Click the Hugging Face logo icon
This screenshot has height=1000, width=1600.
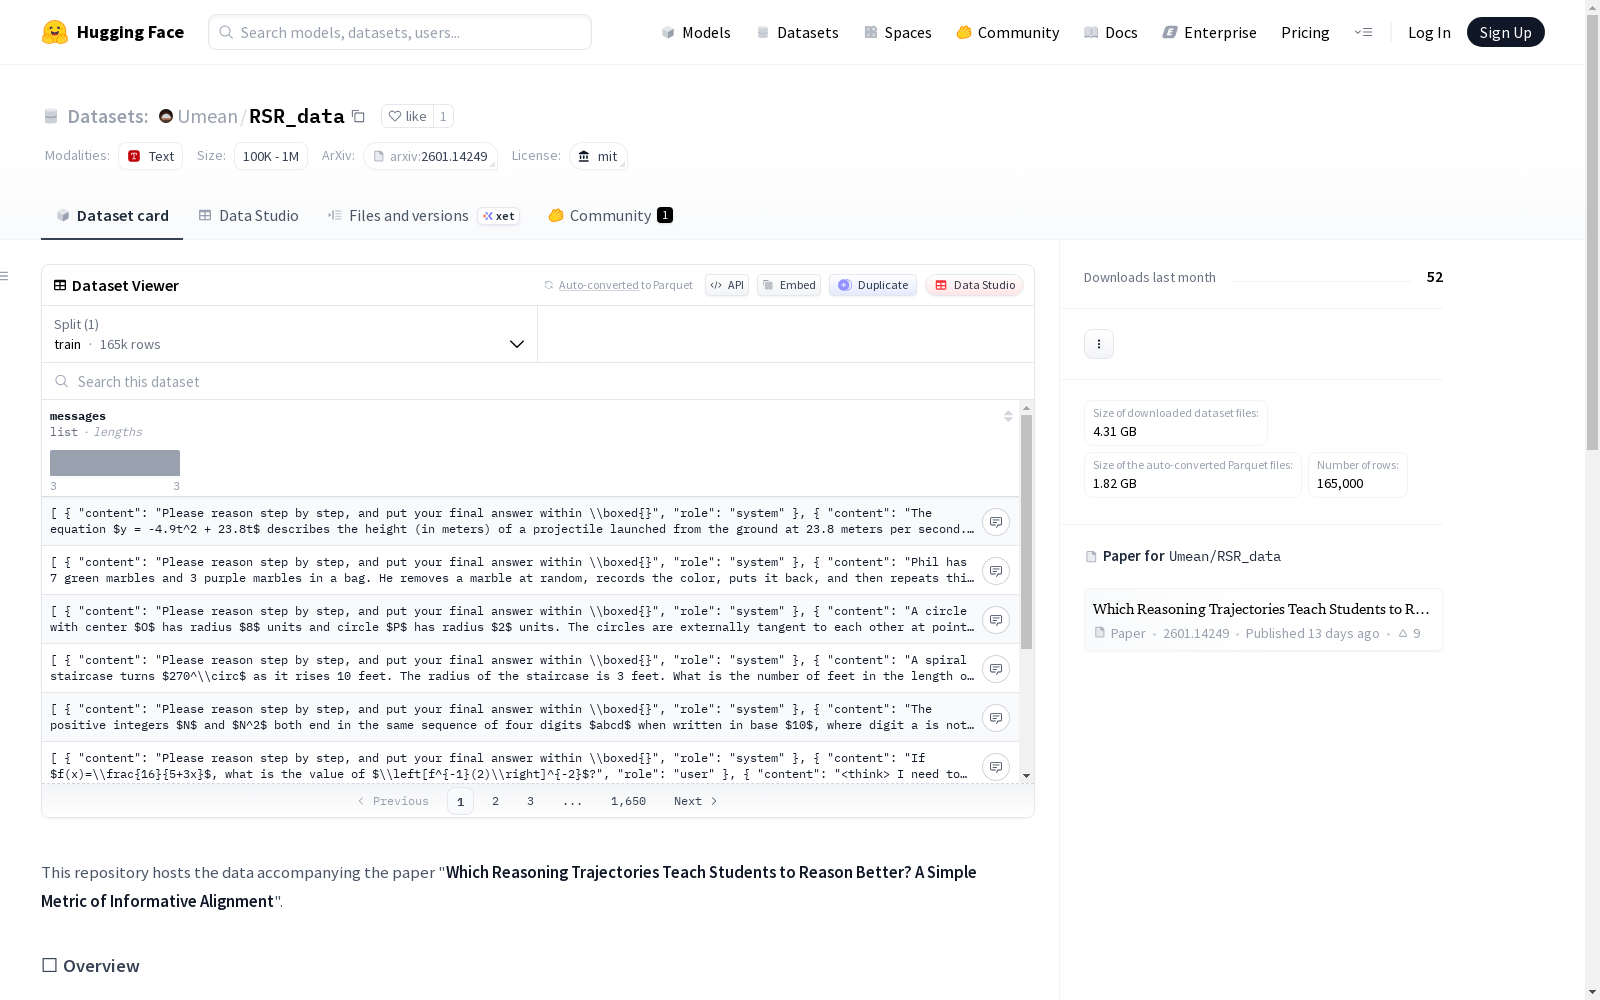click(x=55, y=32)
